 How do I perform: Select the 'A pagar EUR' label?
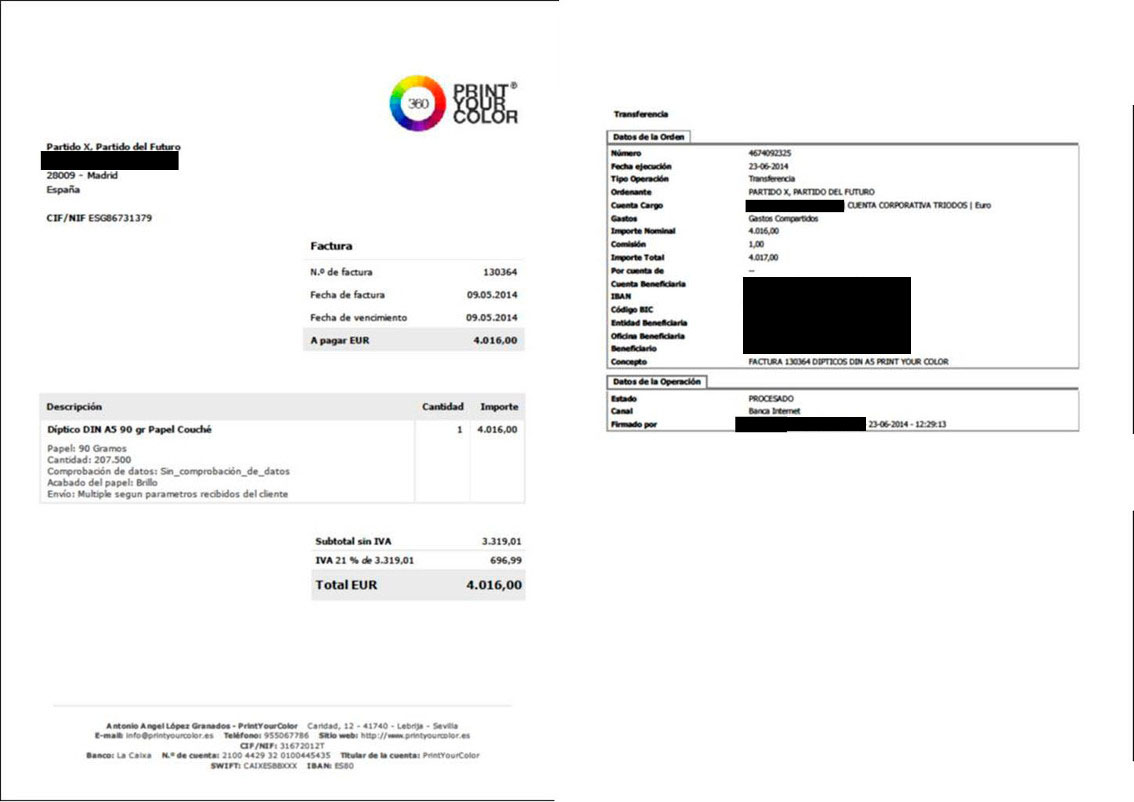pos(340,340)
